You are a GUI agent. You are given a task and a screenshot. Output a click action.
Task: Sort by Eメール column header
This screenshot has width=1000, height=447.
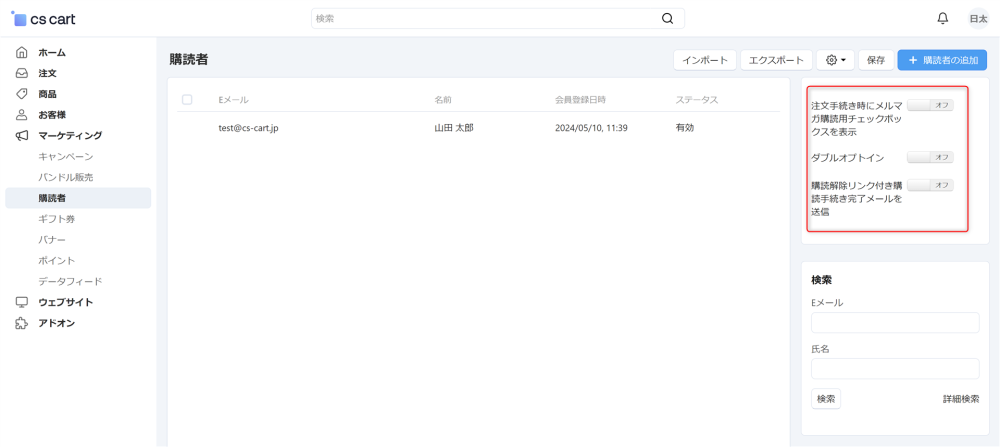[x=233, y=99]
